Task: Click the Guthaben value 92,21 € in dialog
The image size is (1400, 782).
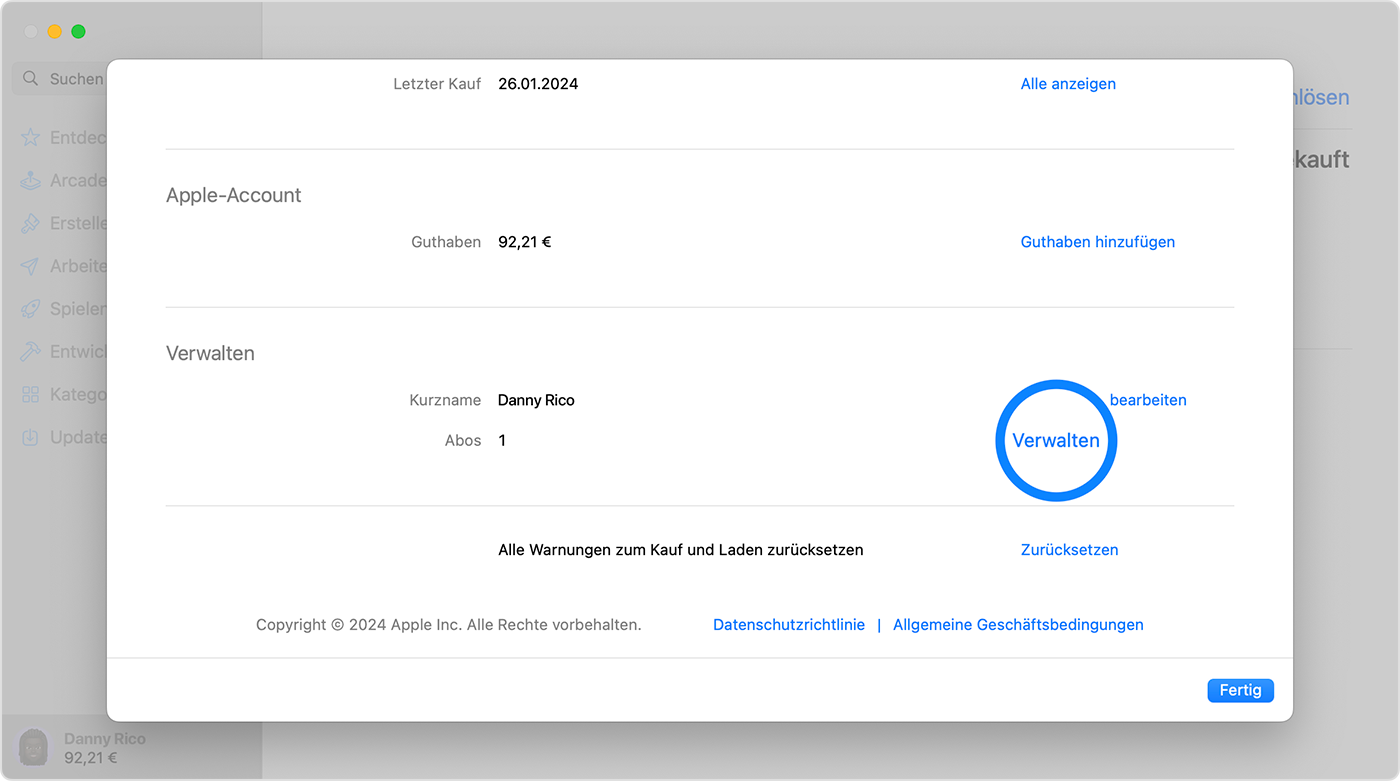Action: point(524,242)
